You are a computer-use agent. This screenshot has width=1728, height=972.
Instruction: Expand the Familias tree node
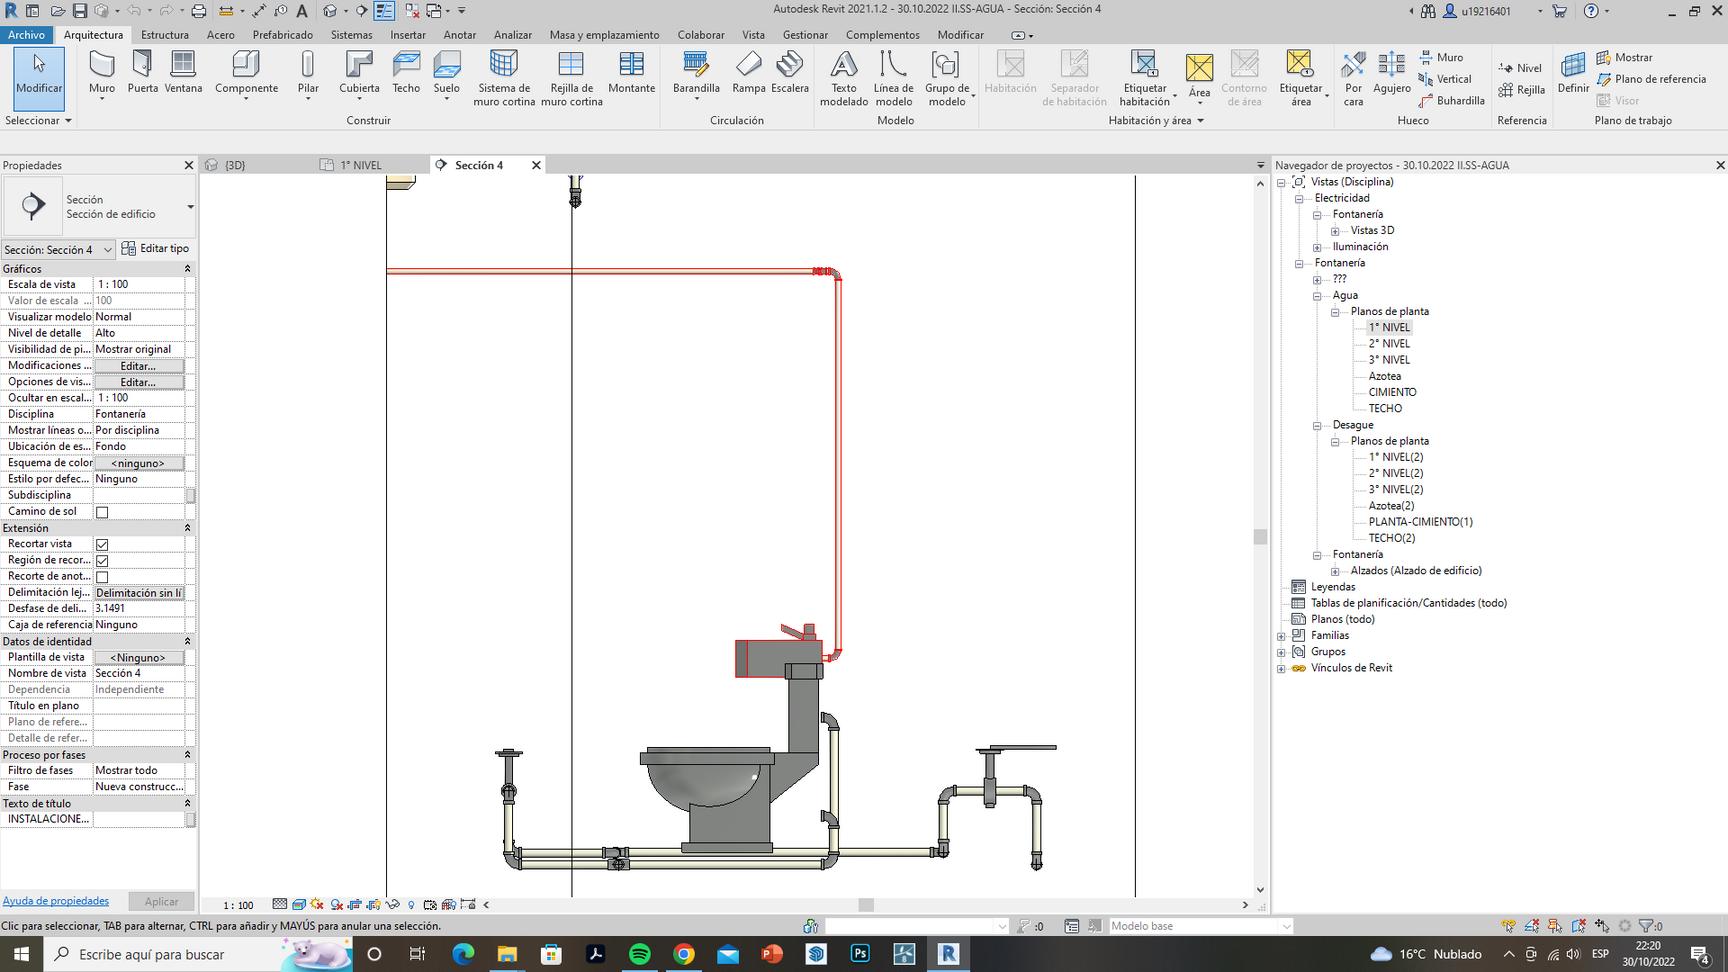[x=1282, y=636]
